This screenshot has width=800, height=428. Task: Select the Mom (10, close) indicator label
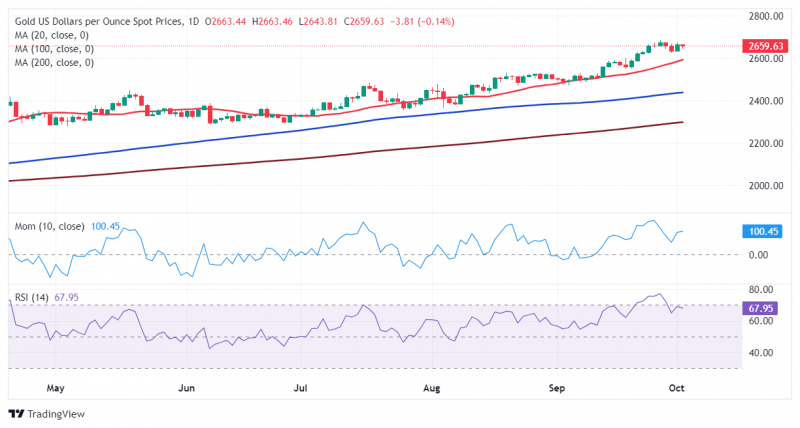[x=49, y=226]
